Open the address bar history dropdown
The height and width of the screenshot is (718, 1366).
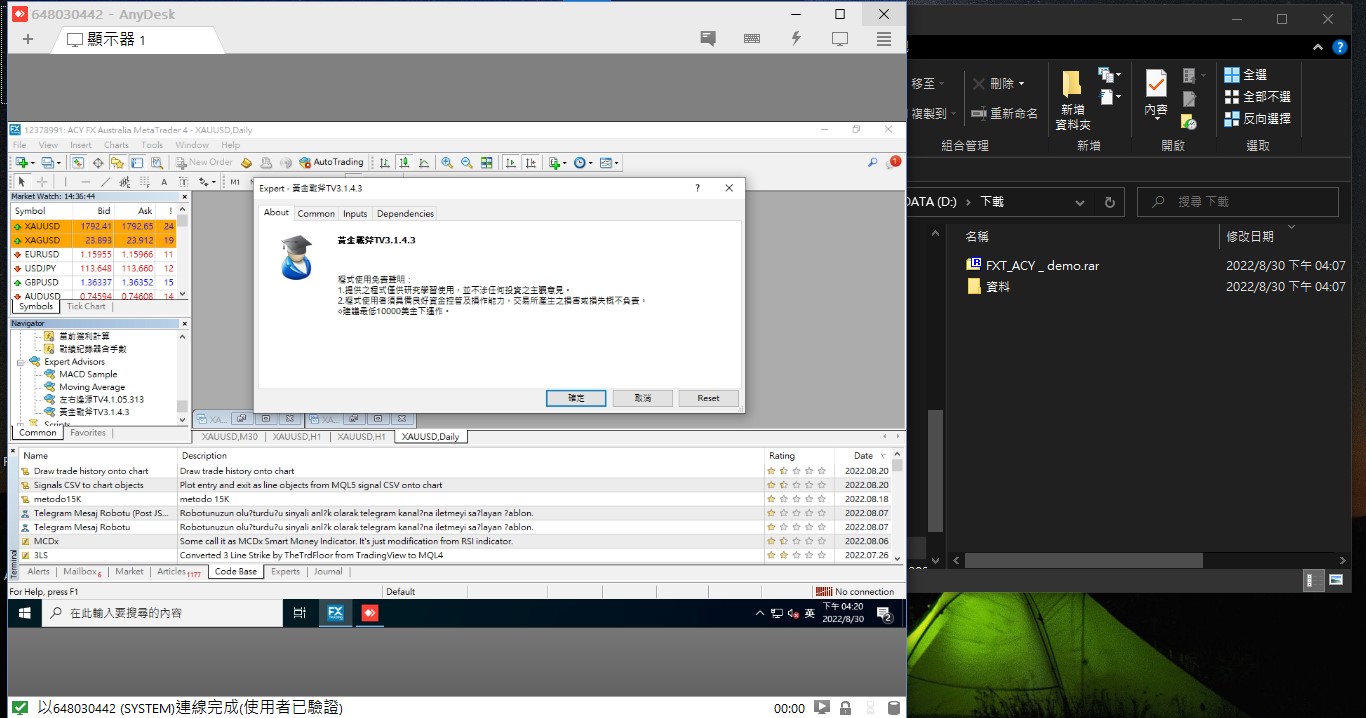coord(1081,202)
